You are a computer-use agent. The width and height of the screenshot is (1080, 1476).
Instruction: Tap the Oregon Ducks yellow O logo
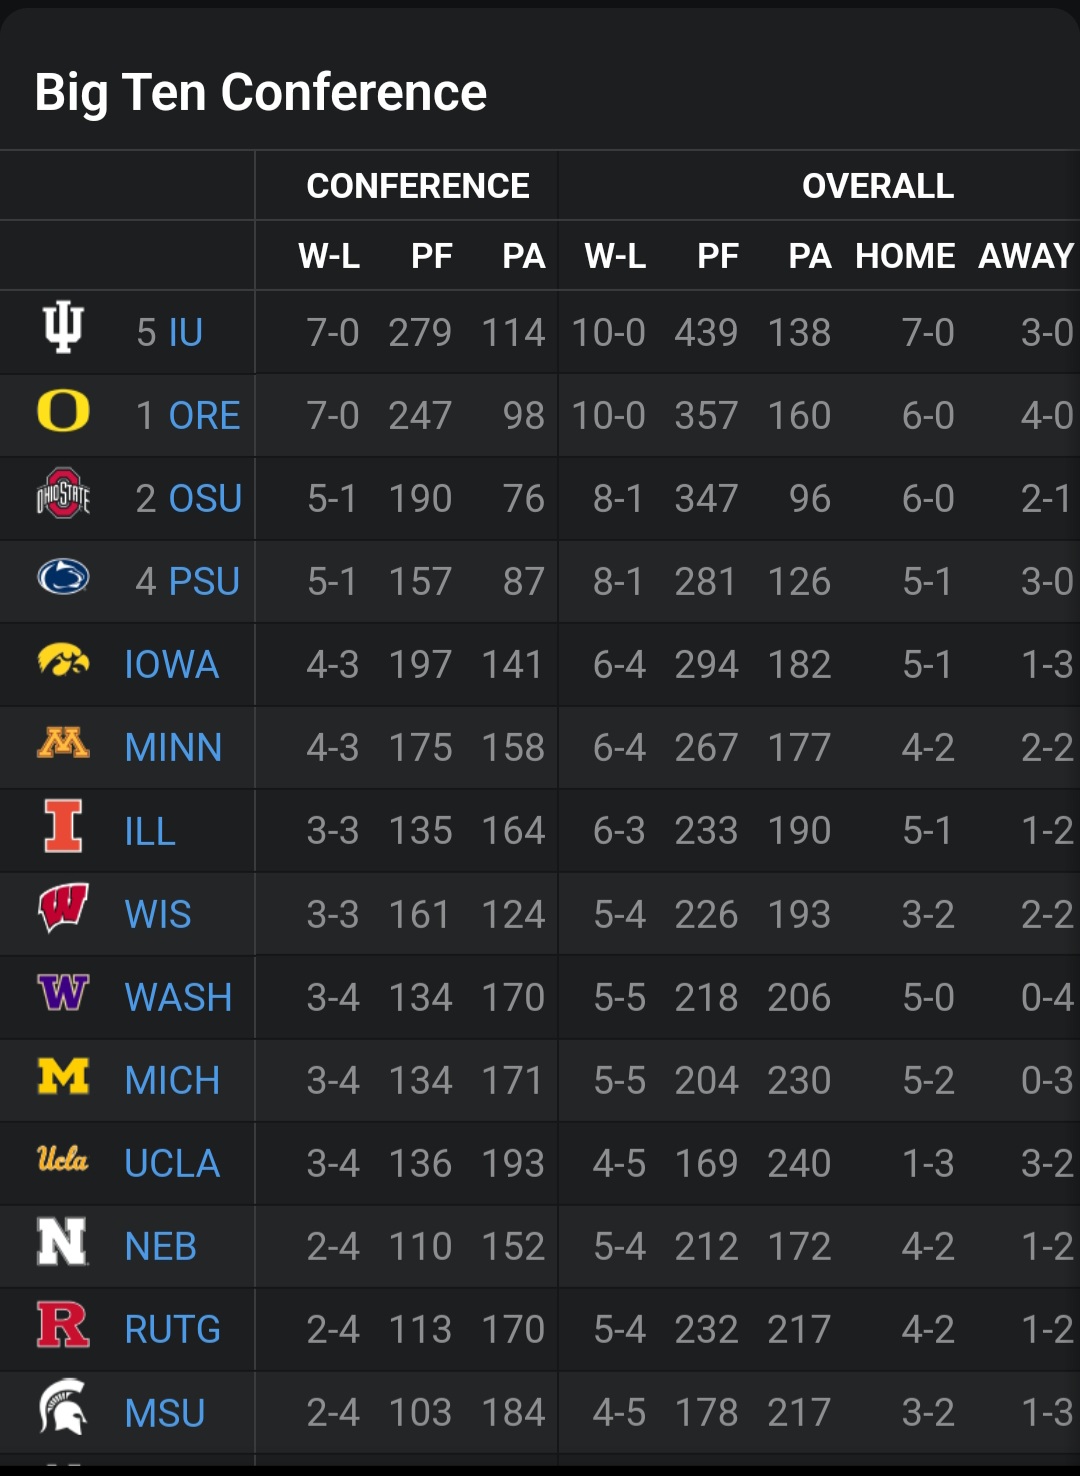click(63, 410)
